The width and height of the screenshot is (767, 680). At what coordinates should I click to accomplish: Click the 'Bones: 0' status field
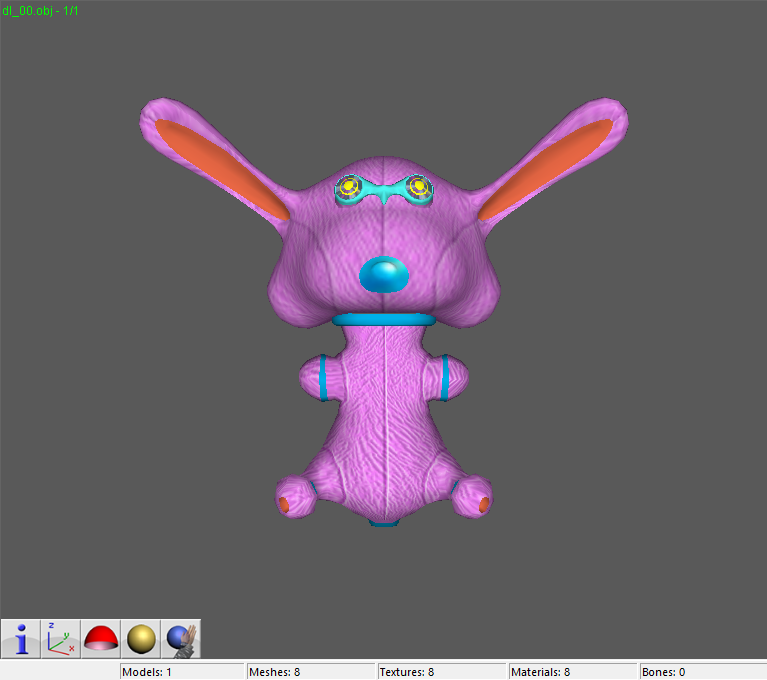click(702, 672)
